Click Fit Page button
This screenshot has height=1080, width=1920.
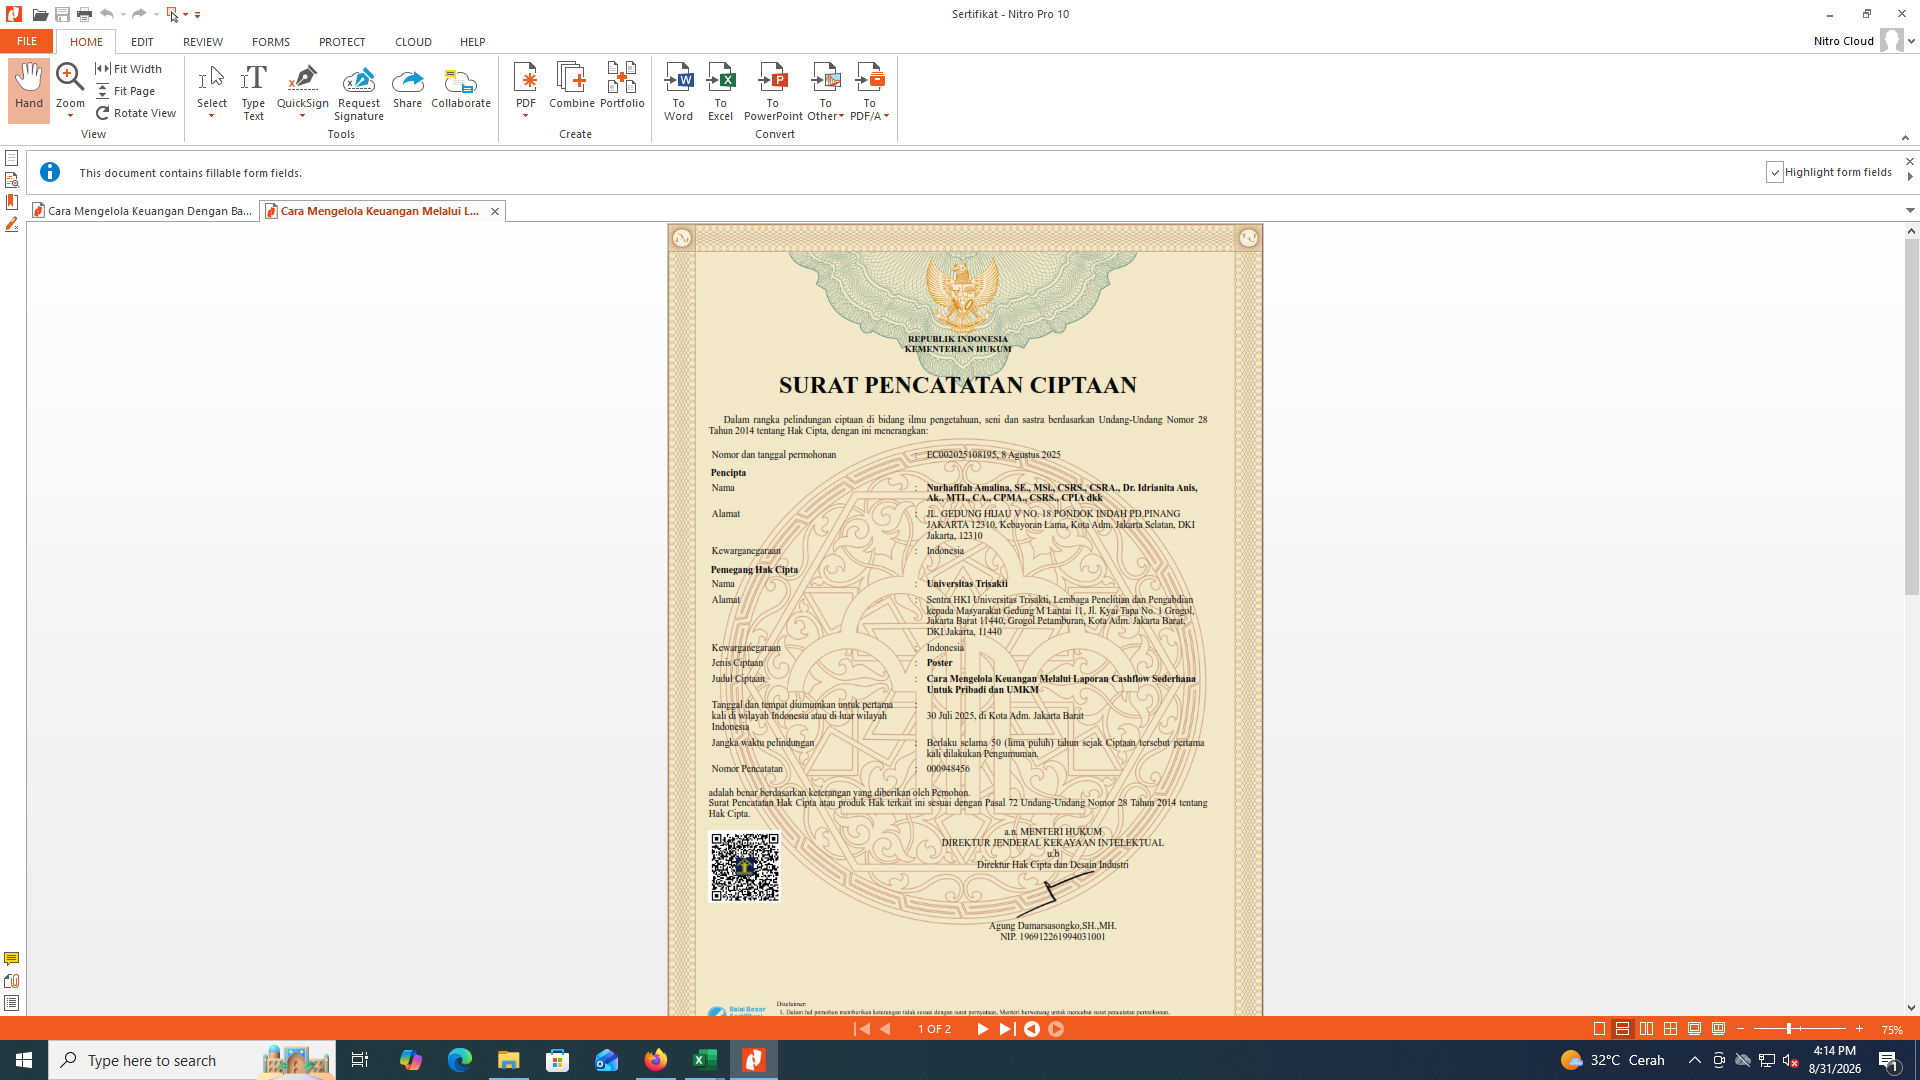point(126,91)
